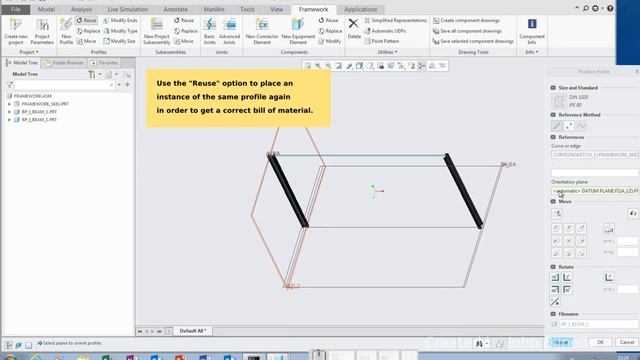Switch to Annotate ribbon tab

[x=176, y=9]
